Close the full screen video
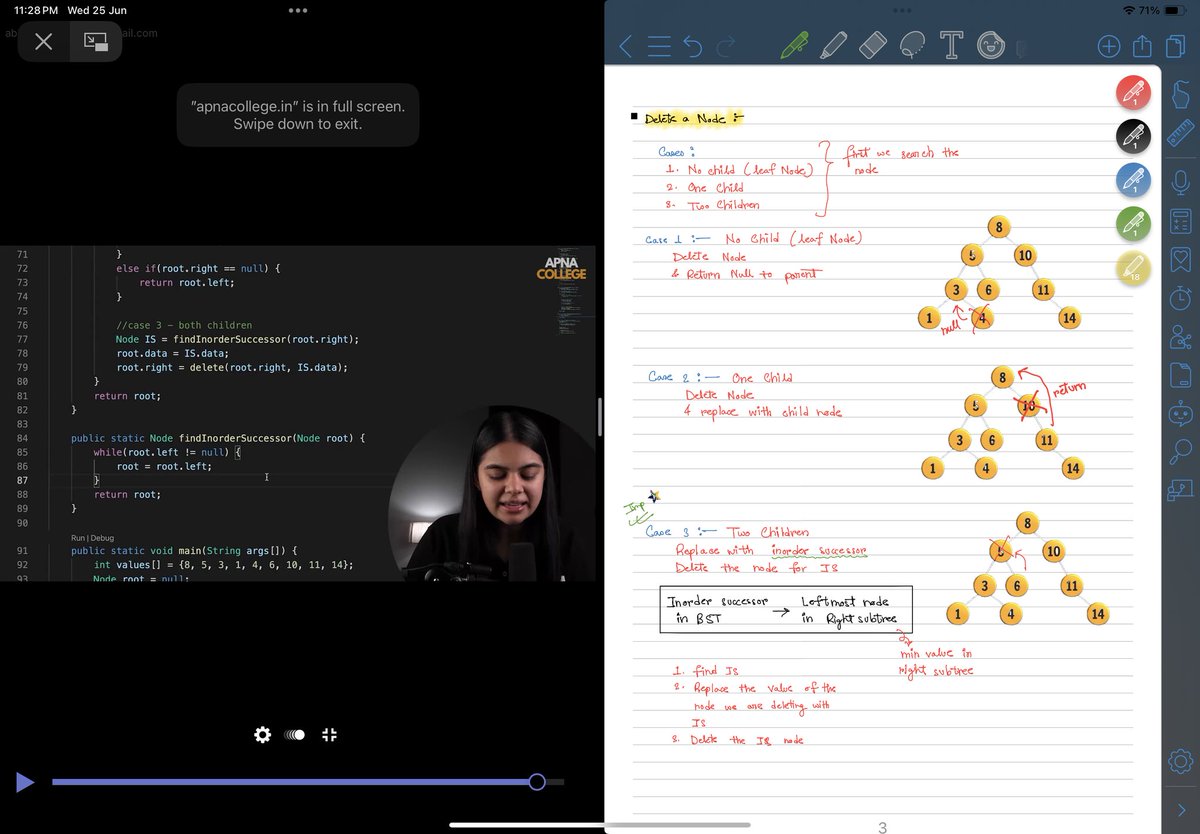Image resolution: width=1200 pixels, height=834 pixels. point(43,42)
